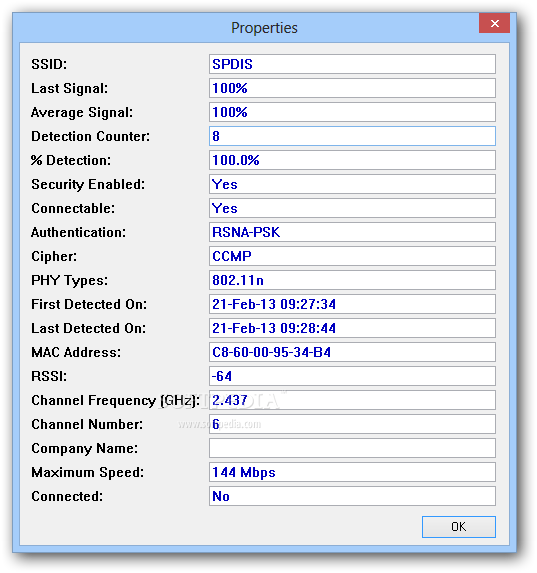The height and width of the screenshot is (573, 537).
Task: Click the Connectable: label
Action: [73, 208]
